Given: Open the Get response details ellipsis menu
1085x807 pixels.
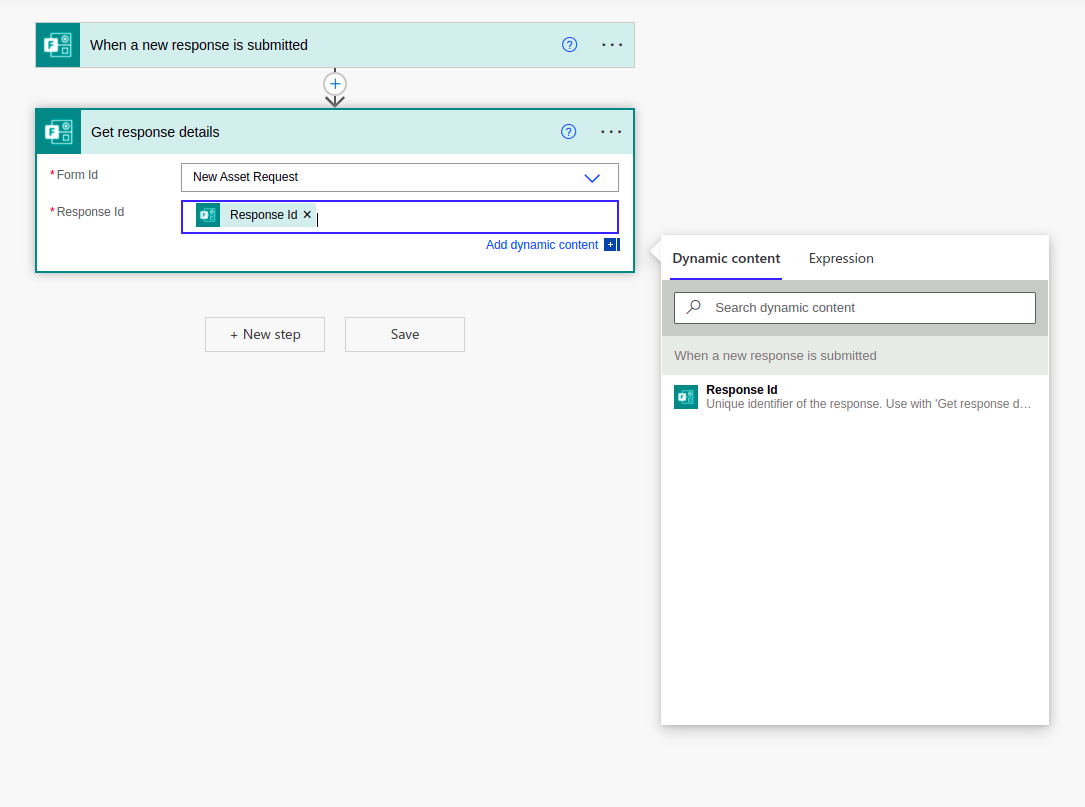Looking at the screenshot, I should coord(612,131).
